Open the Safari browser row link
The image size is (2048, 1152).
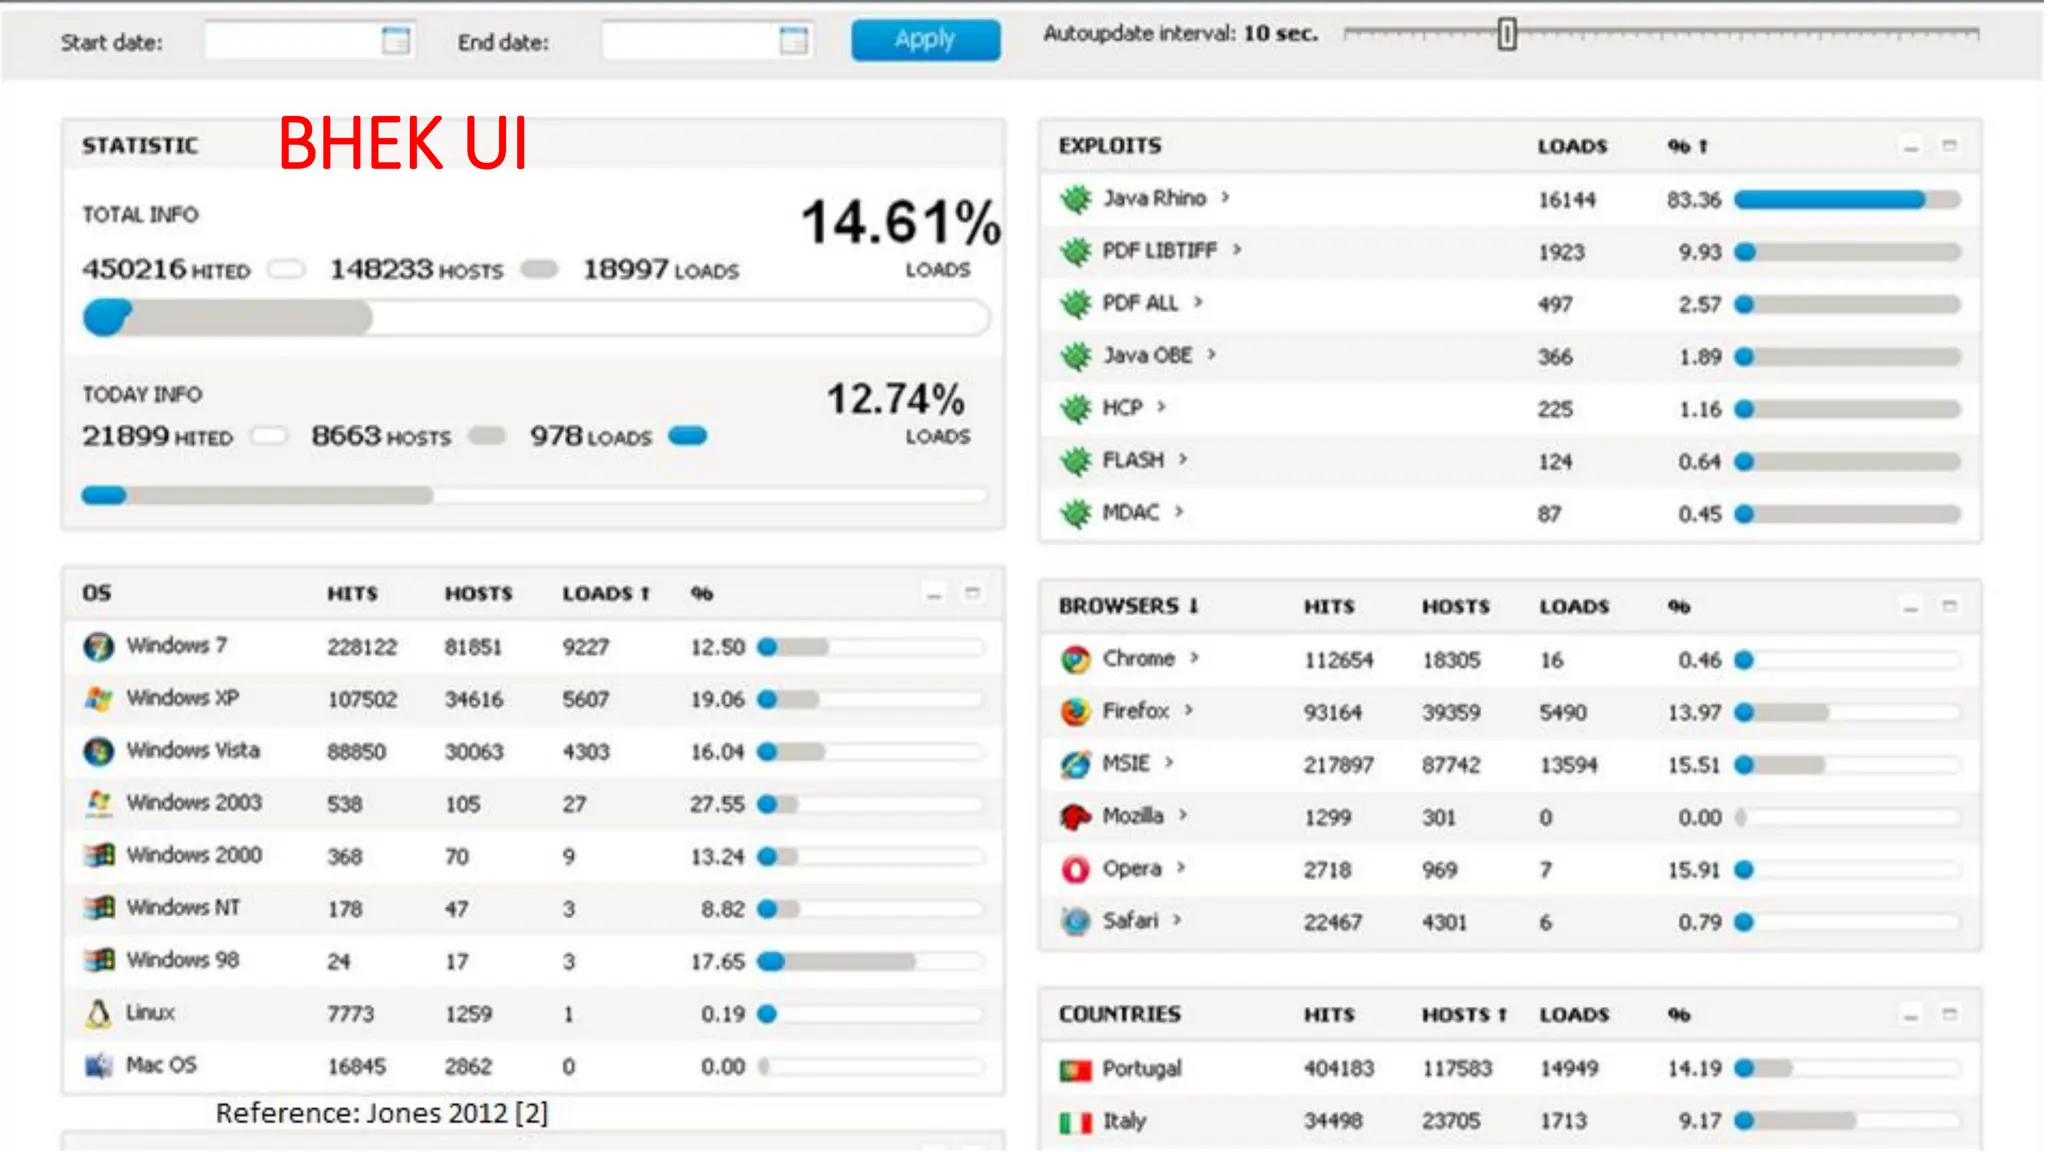point(1130,921)
